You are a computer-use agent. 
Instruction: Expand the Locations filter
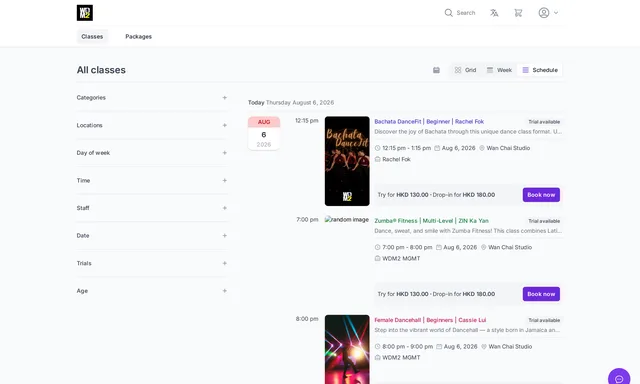pos(152,125)
